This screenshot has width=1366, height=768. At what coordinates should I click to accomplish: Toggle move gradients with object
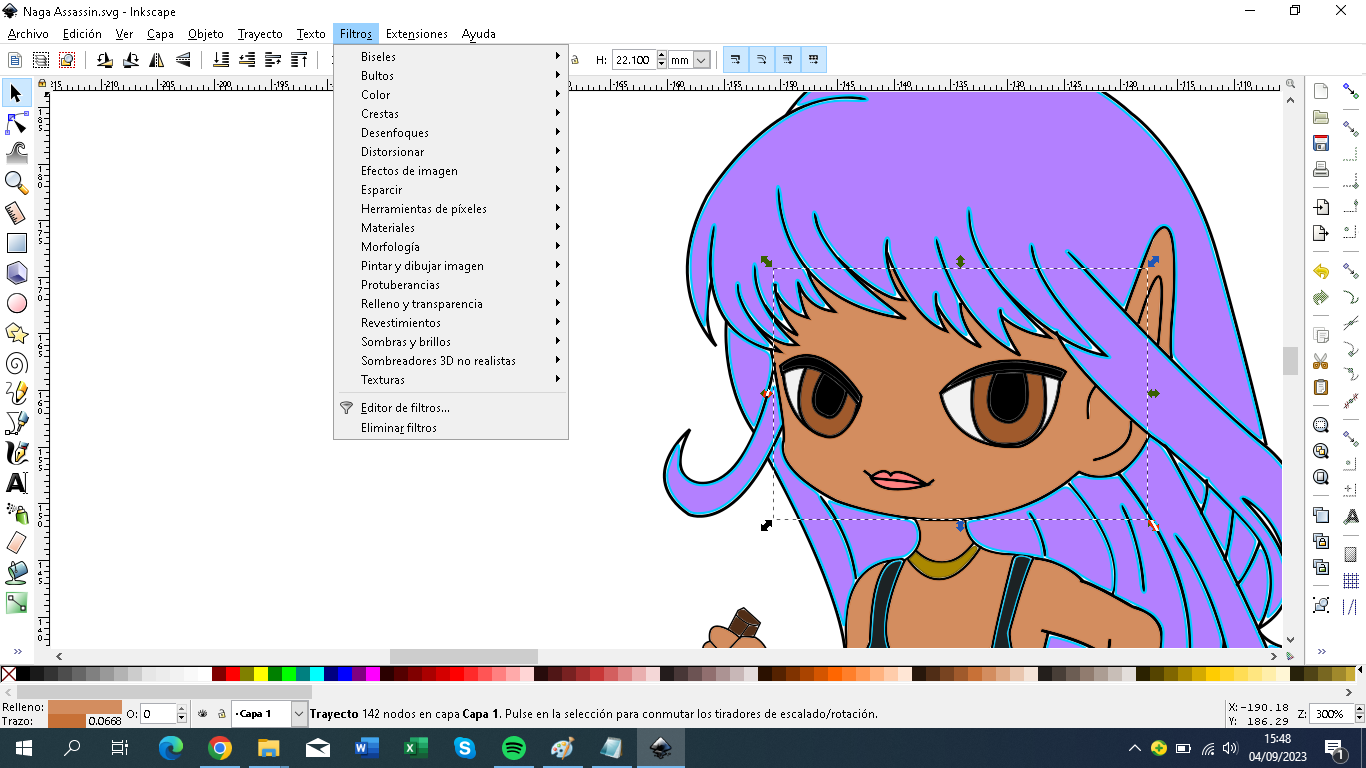point(788,60)
